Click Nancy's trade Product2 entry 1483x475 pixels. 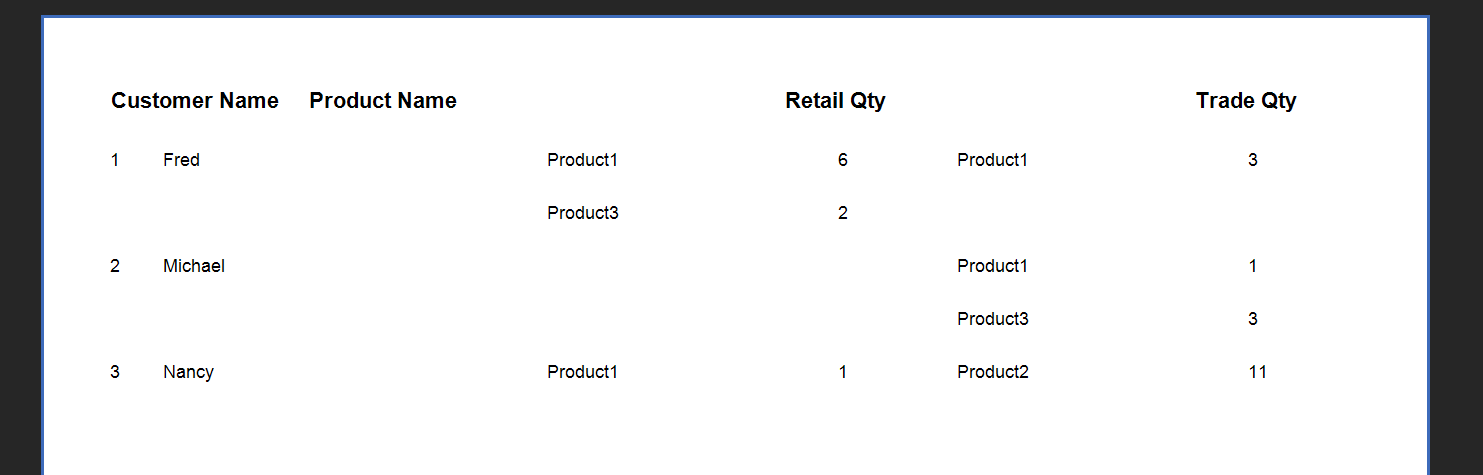click(993, 372)
